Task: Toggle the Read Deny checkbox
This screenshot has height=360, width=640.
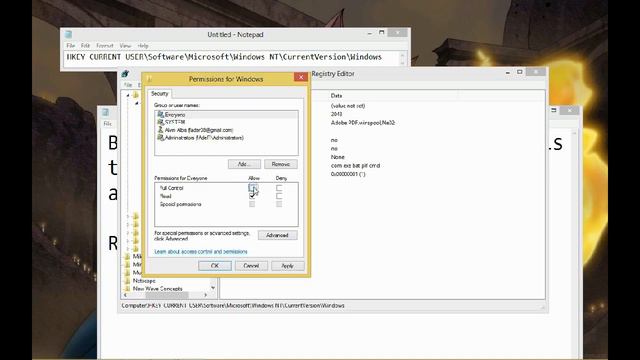Action: point(279,196)
